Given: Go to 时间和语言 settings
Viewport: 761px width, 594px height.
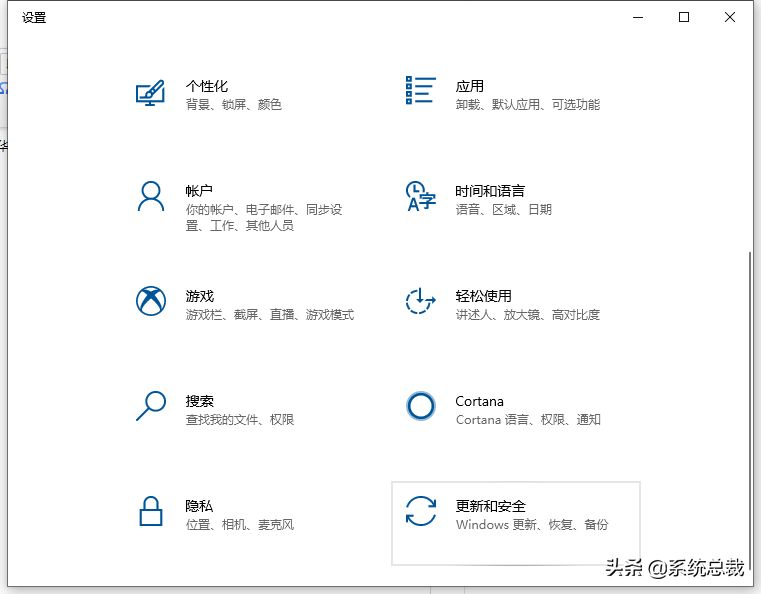Looking at the screenshot, I should click(490, 191).
